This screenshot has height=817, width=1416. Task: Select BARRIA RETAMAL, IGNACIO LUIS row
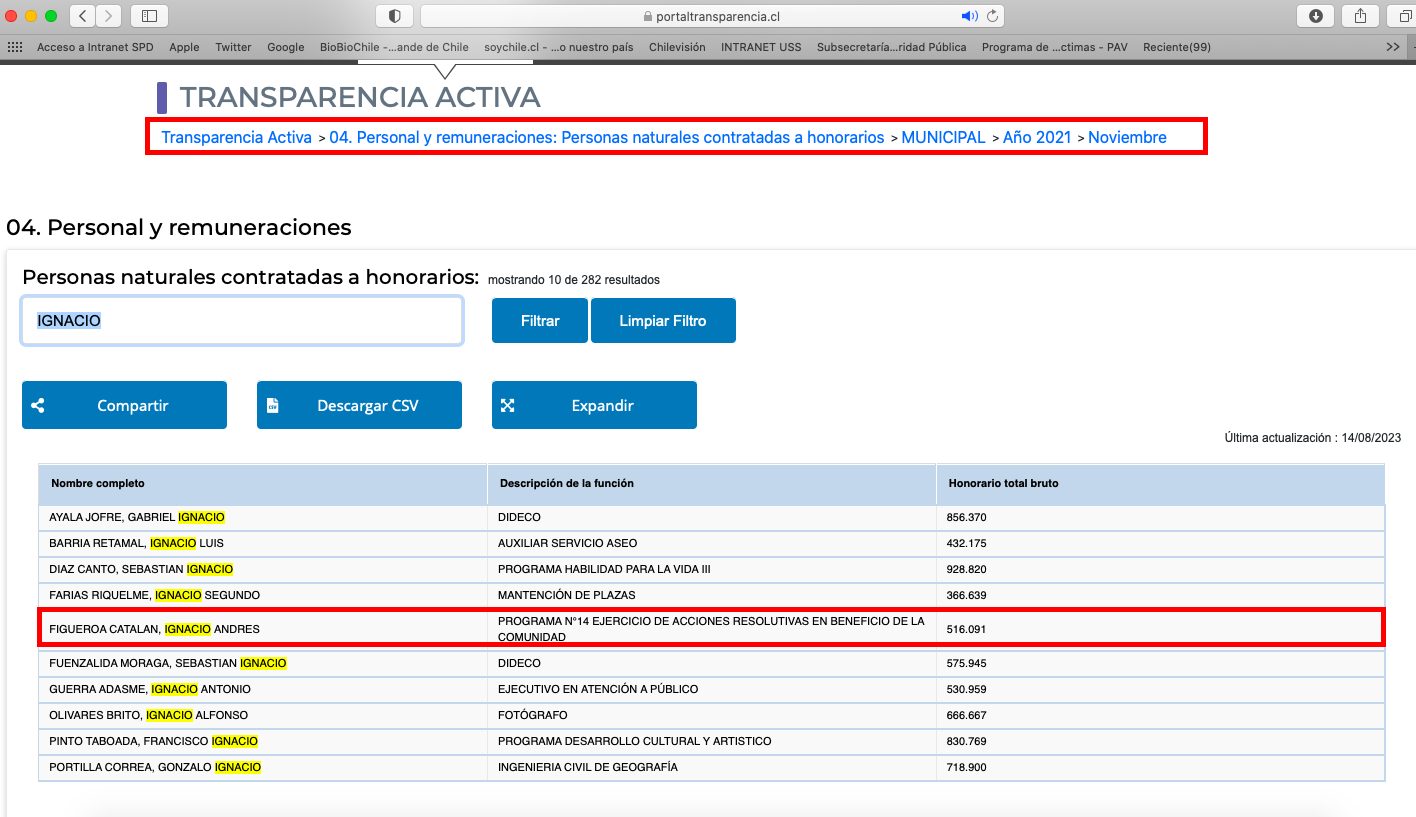pyautogui.click(x=712, y=544)
